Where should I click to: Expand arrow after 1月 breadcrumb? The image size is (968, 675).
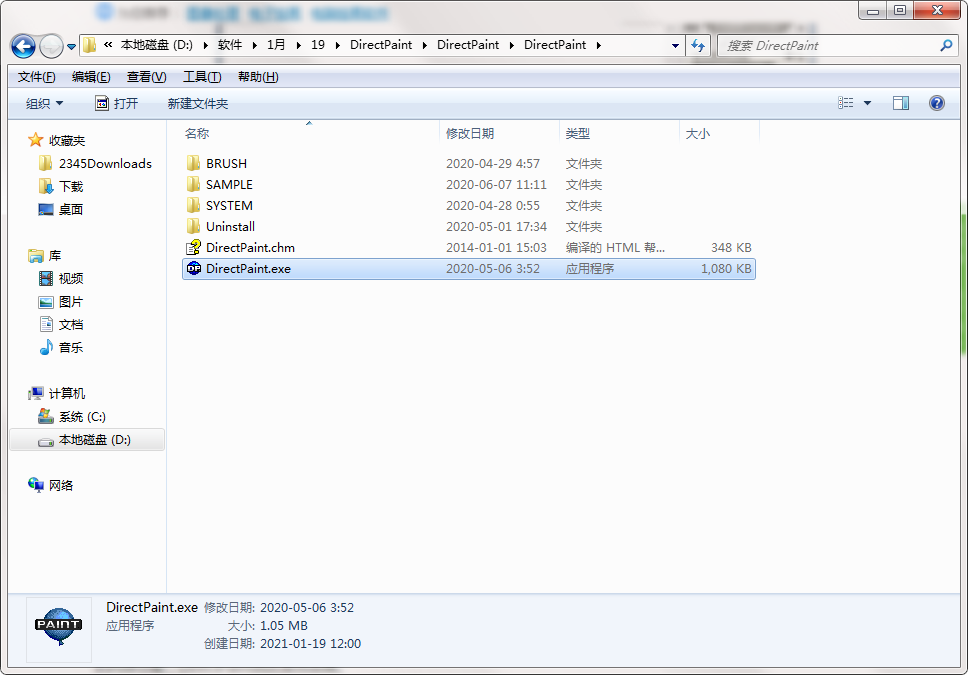click(x=298, y=45)
